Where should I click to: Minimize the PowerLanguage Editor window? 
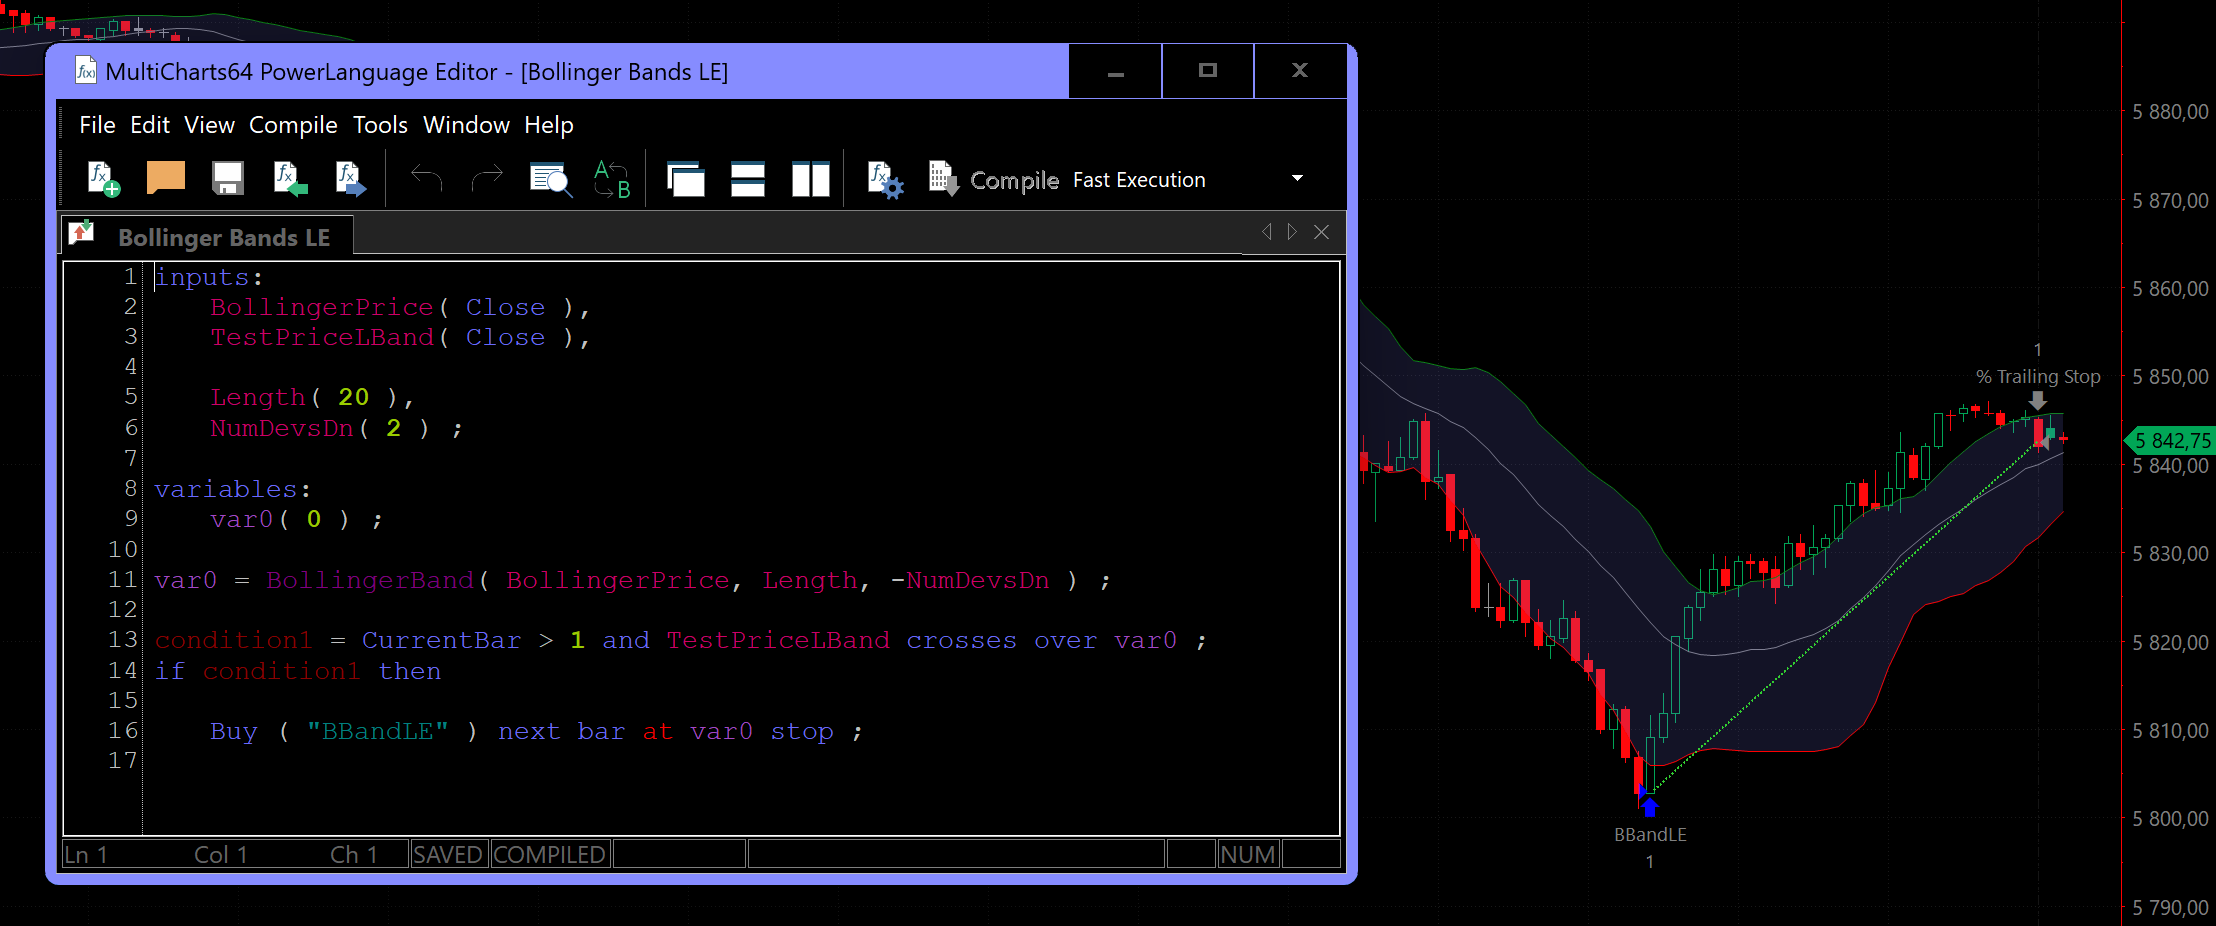point(1116,71)
